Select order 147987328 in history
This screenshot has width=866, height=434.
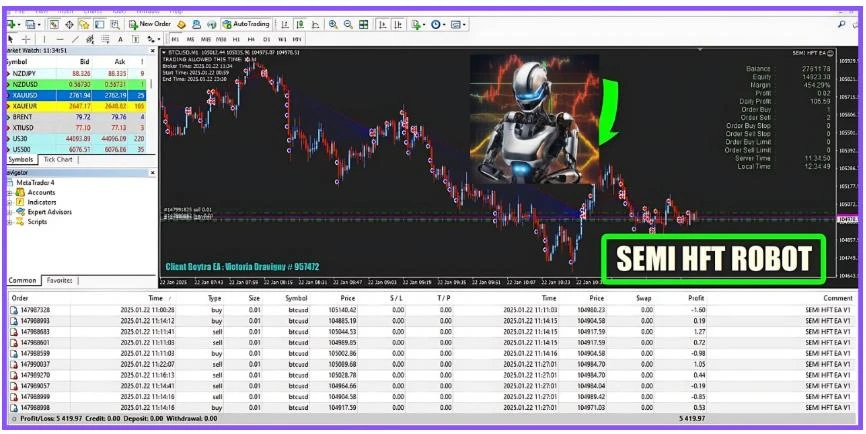433,310
